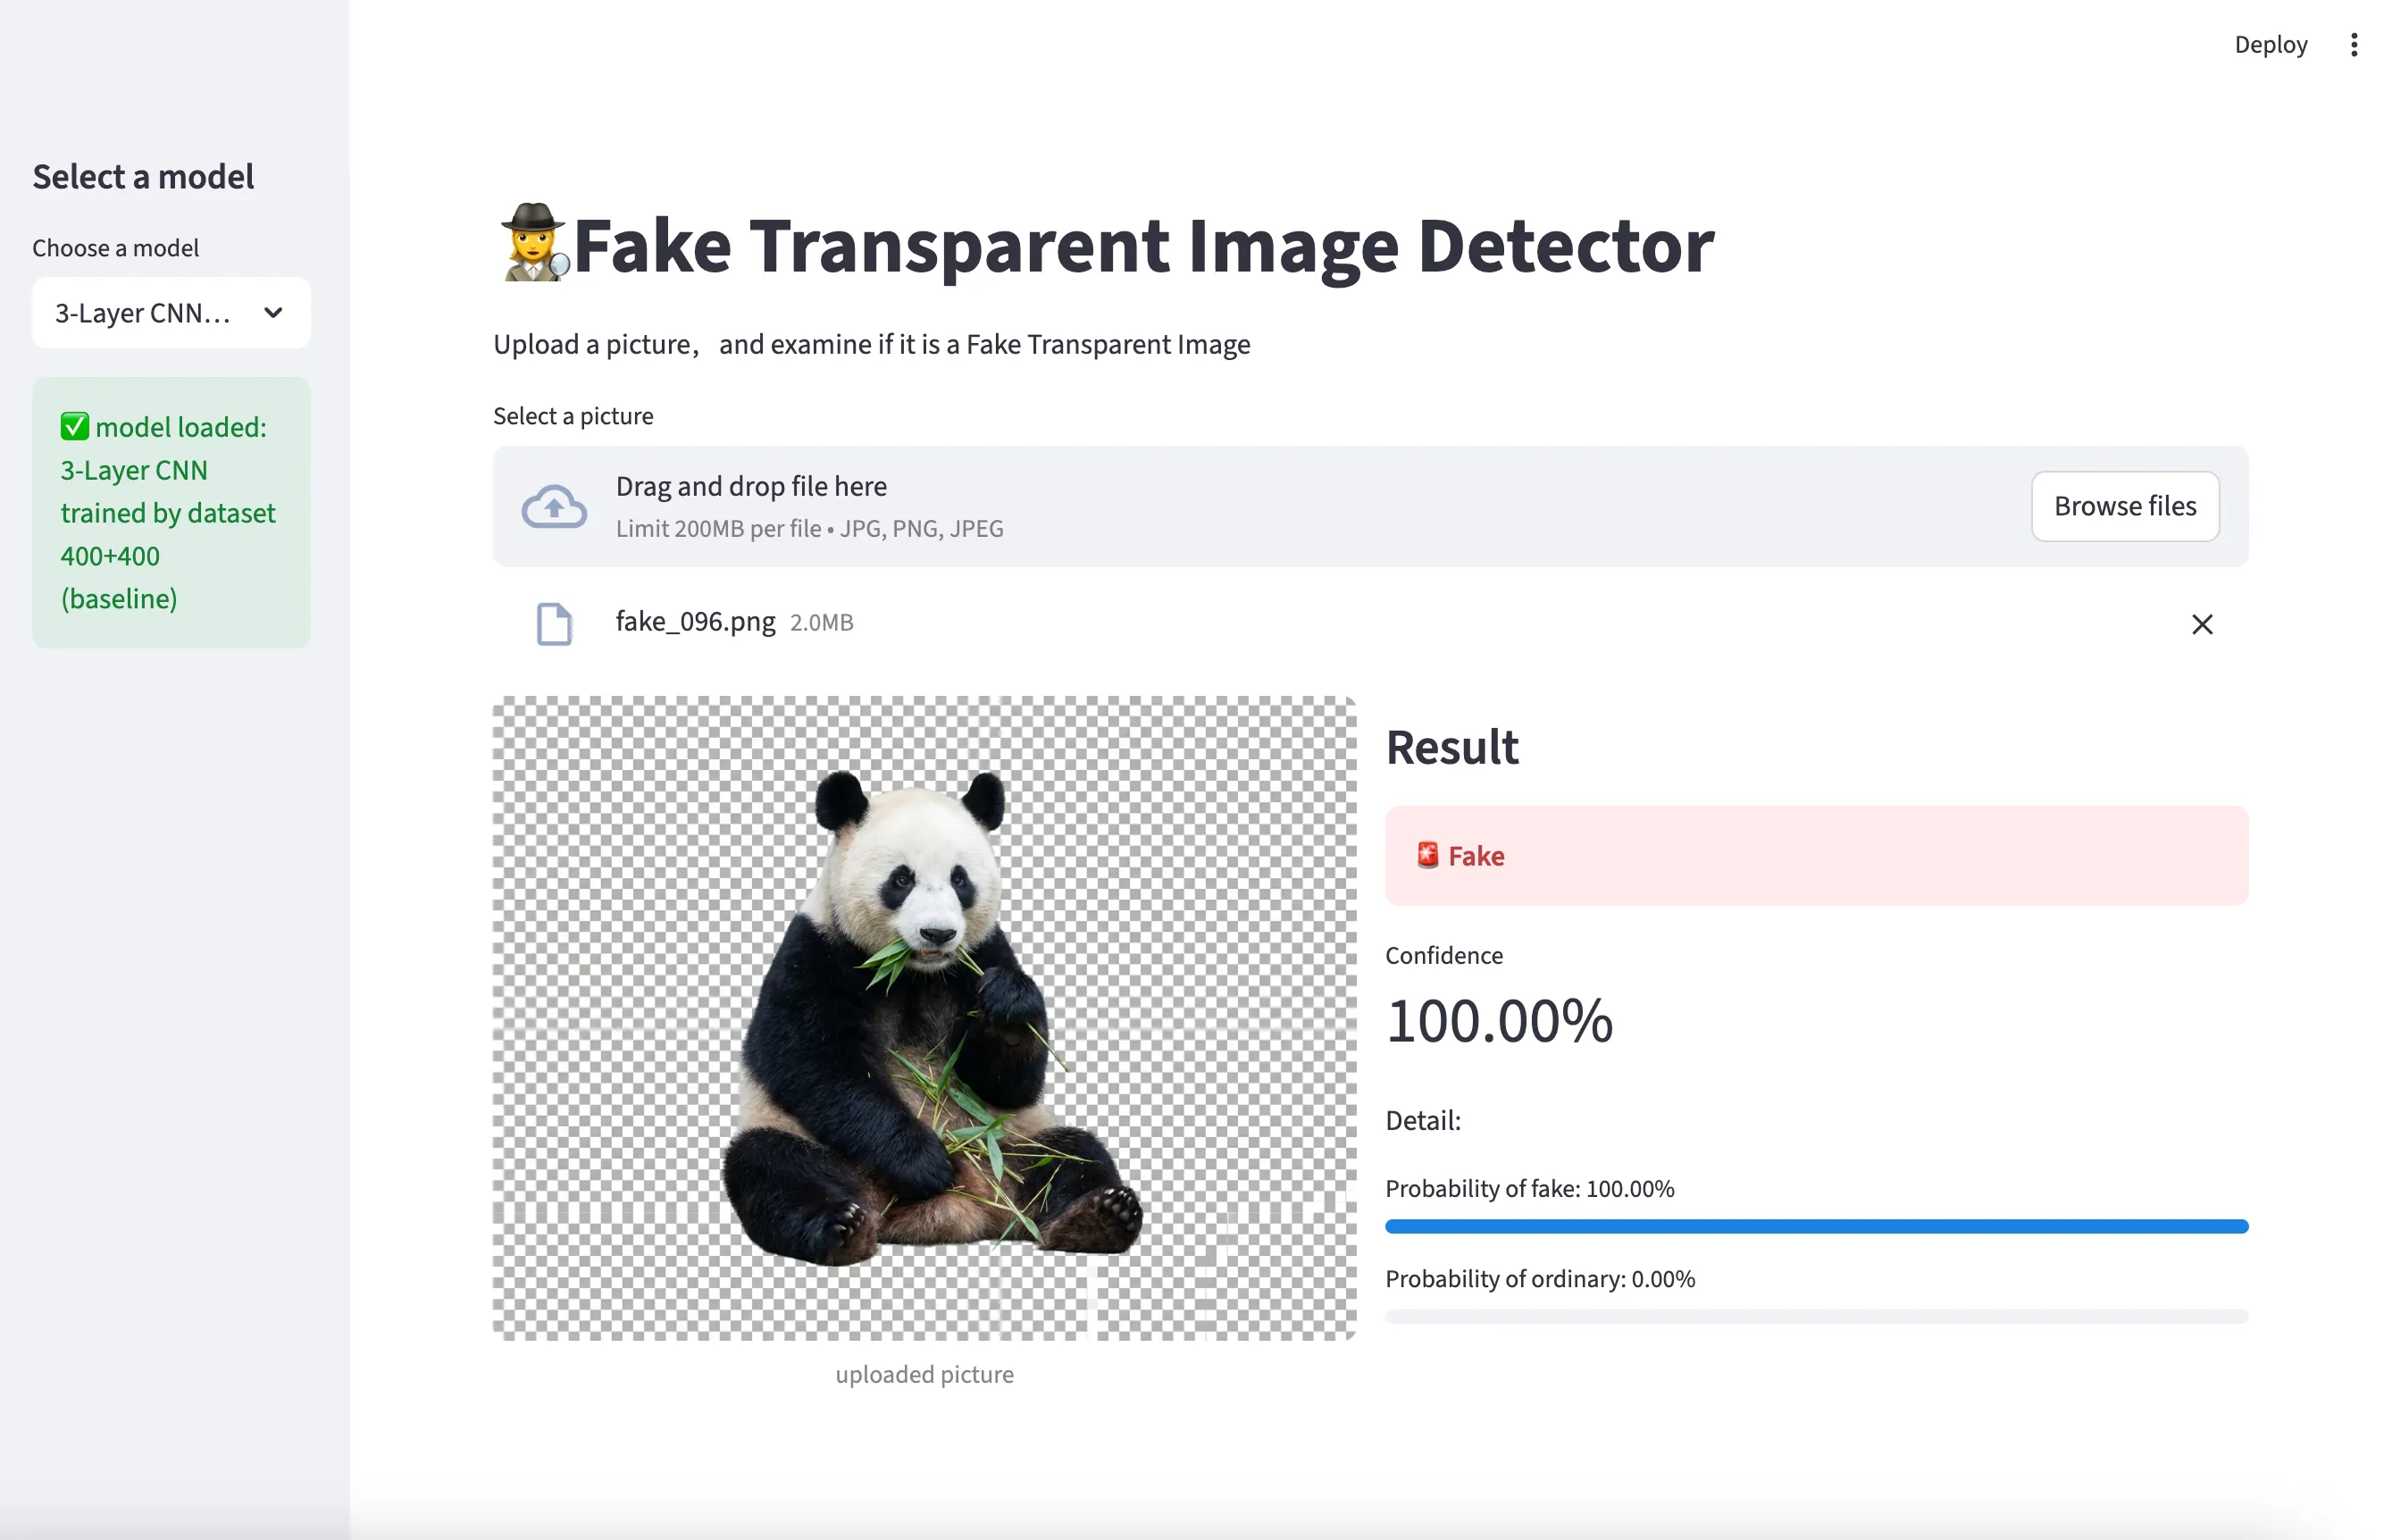Click the green checkmark in model loaded box
2392x1540 pixels.
pos(75,427)
